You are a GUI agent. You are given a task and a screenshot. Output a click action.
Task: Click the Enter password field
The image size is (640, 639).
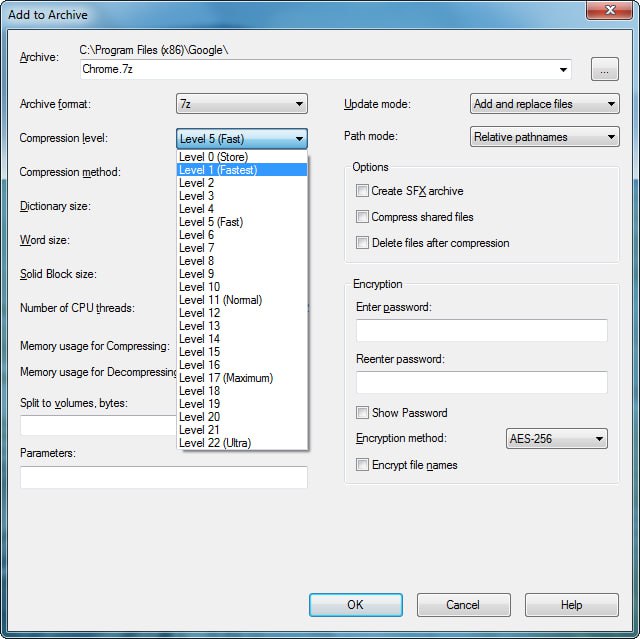click(482, 330)
